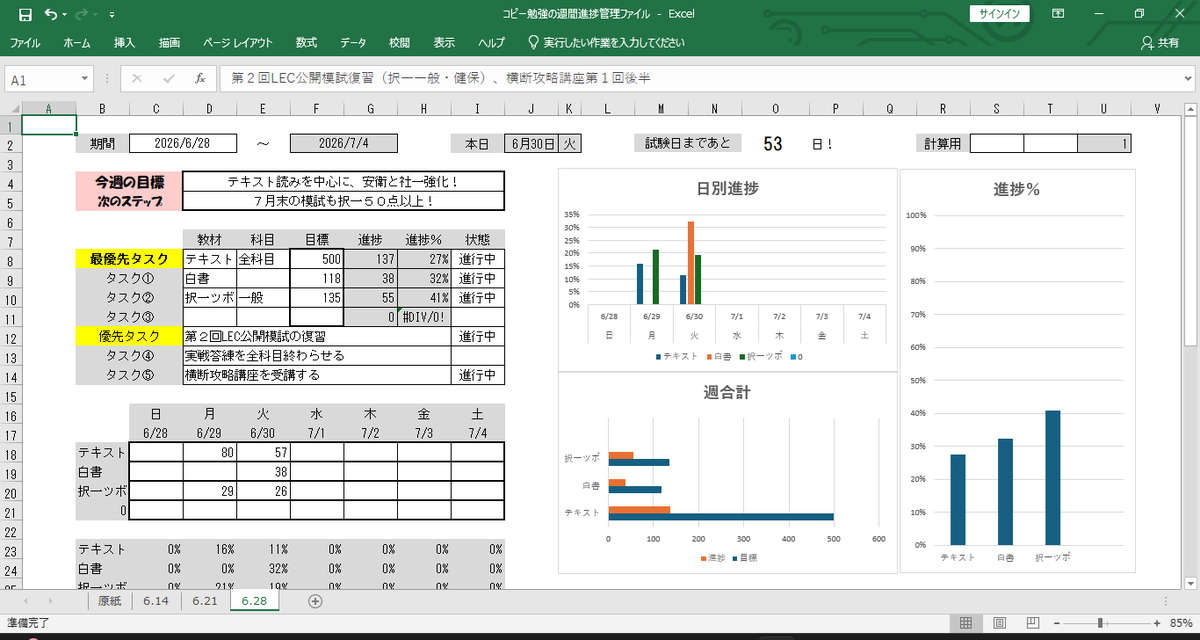Image resolution: width=1200 pixels, height=640 pixels.
Task: Click the #DIV/0! error cell
Action: click(x=424, y=316)
